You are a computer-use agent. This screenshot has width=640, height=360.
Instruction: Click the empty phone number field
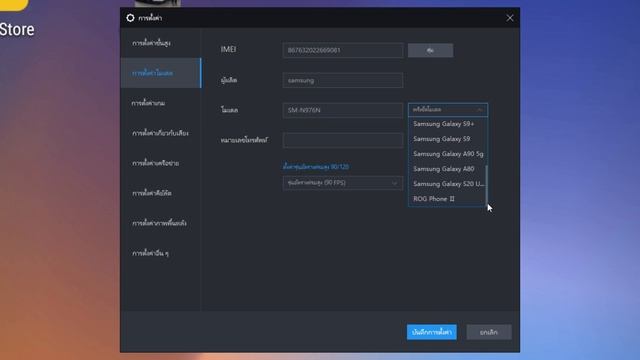[343, 140]
